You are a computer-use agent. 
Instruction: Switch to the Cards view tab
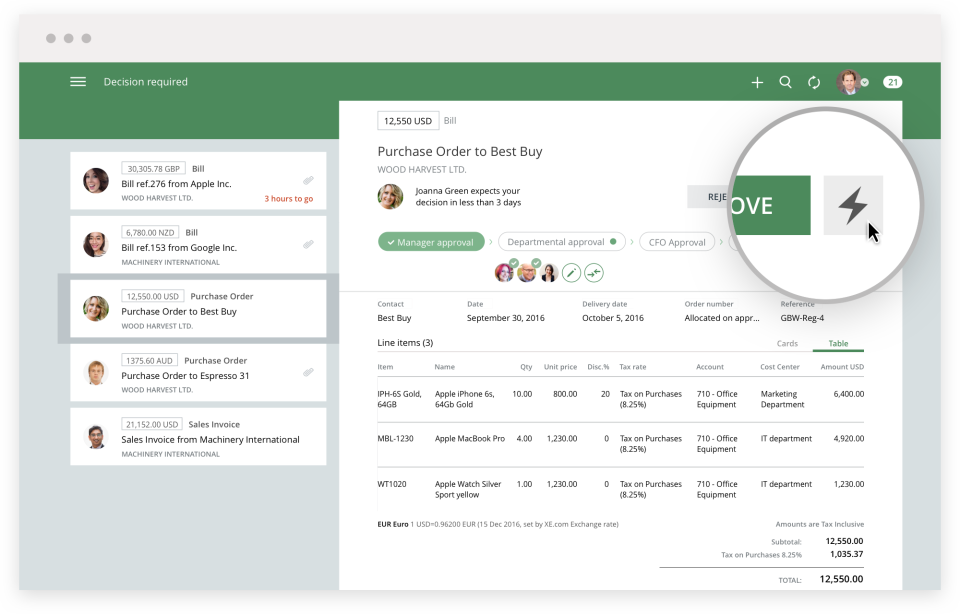(787, 343)
